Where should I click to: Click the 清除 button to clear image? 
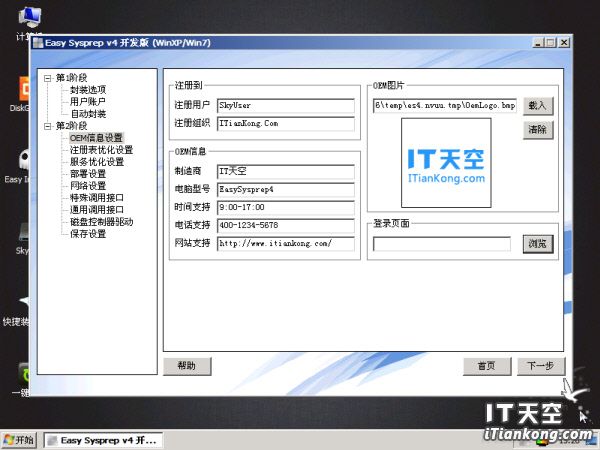point(538,130)
